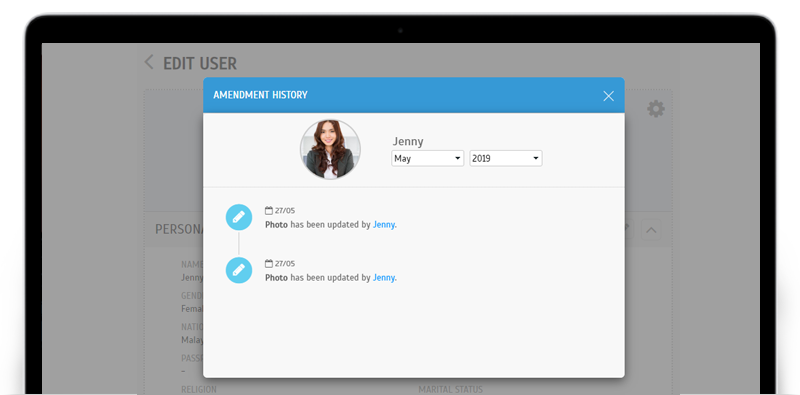
Task: Click the first pencil edit icon in timeline
Action: (239, 217)
